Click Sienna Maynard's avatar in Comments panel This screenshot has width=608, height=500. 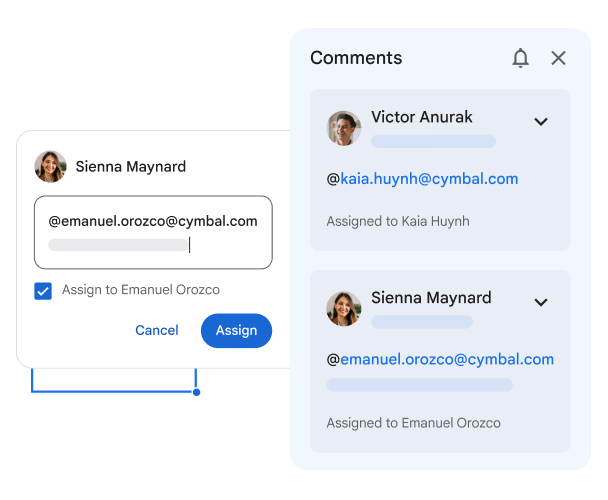coord(344,308)
